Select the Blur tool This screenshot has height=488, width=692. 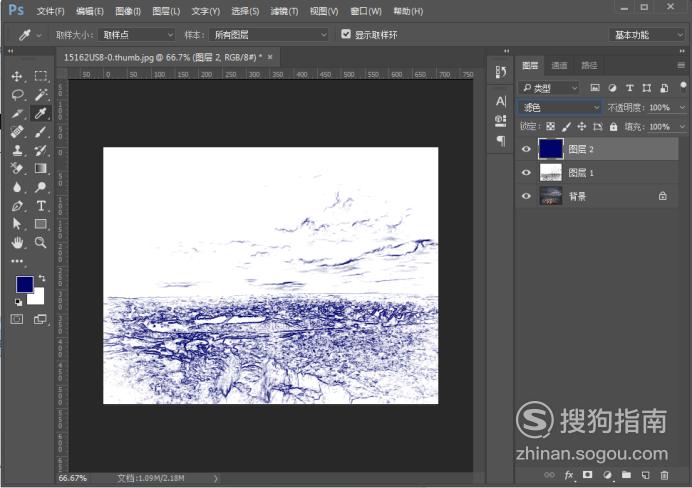coord(17,187)
